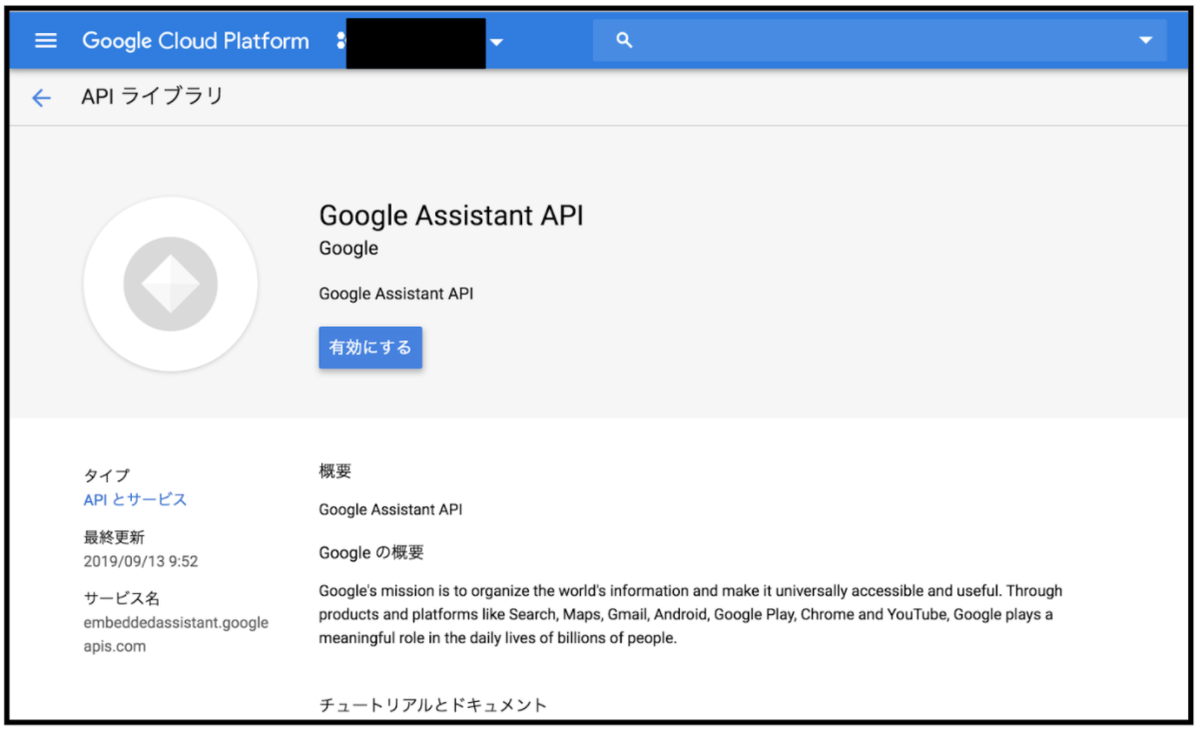The width and height of the screenshot is (1200, 733).
Task: Focus the top search input field
Action: tap(880, 41)
